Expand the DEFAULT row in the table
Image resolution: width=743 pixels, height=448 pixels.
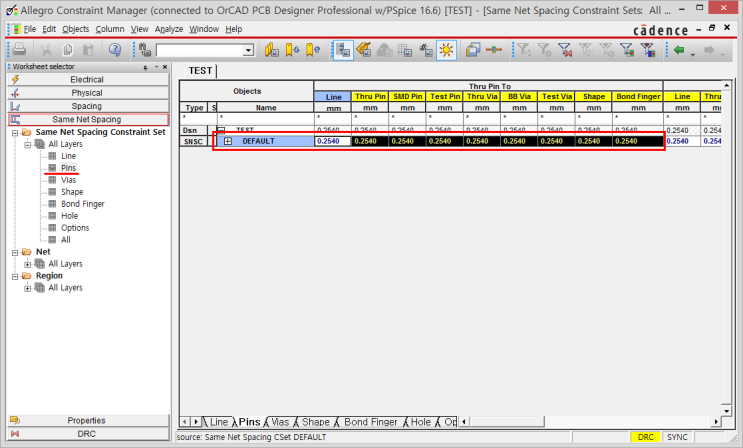pyautogui.click(x=228, y=141)
